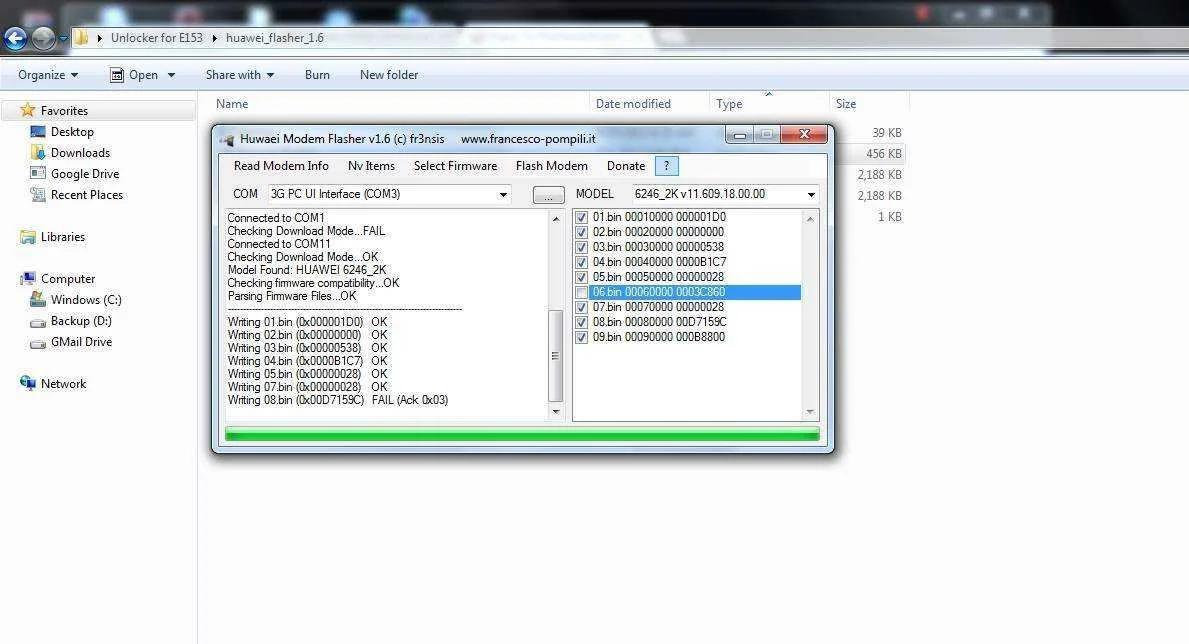Uncheck the 08.bin firmware checkbox
1189x644 pixels.
coord(582,322)
